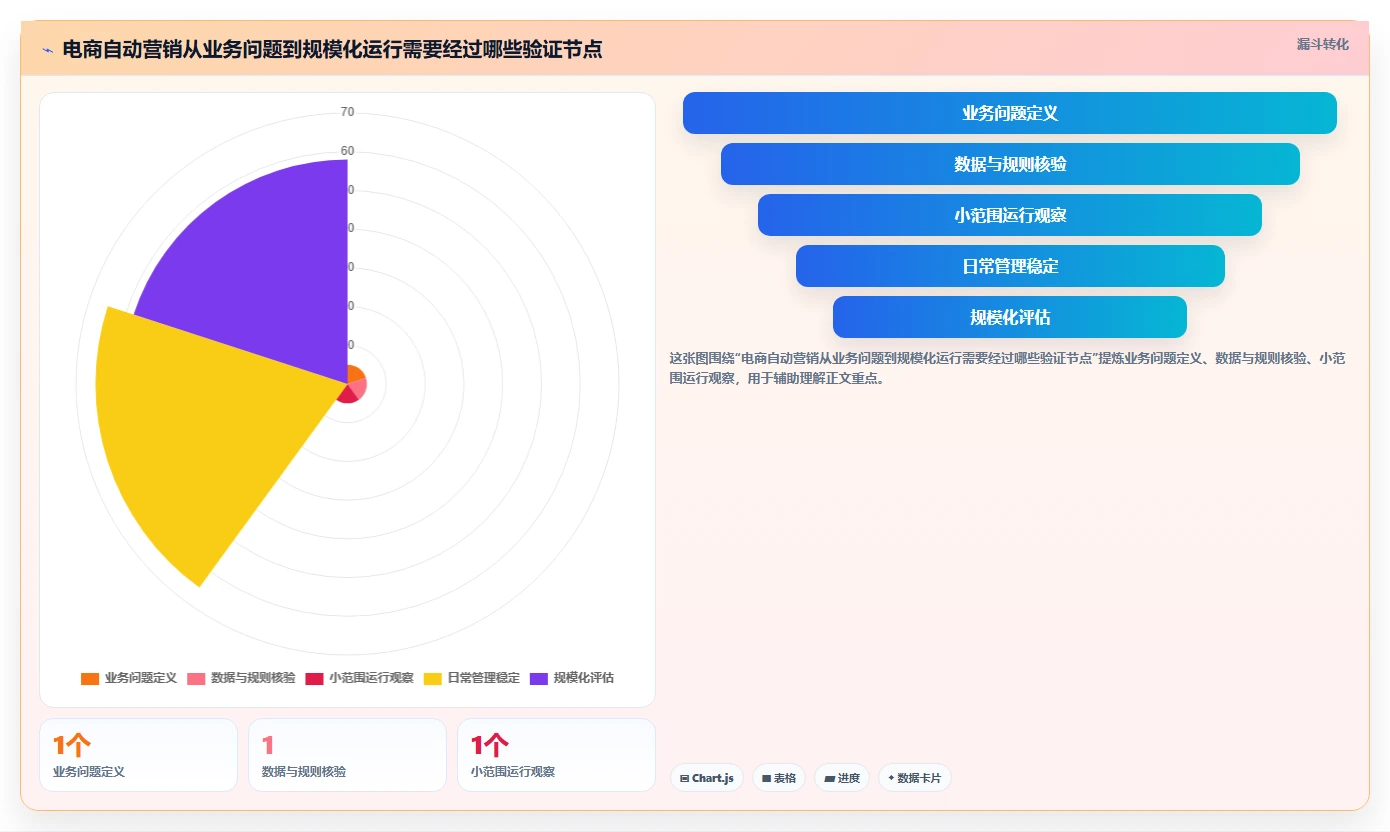This screenshot has width=1390, height=832.
Task: Toggle the 日常管理稳定 yellow legend item
Action: tap(472, 678)
